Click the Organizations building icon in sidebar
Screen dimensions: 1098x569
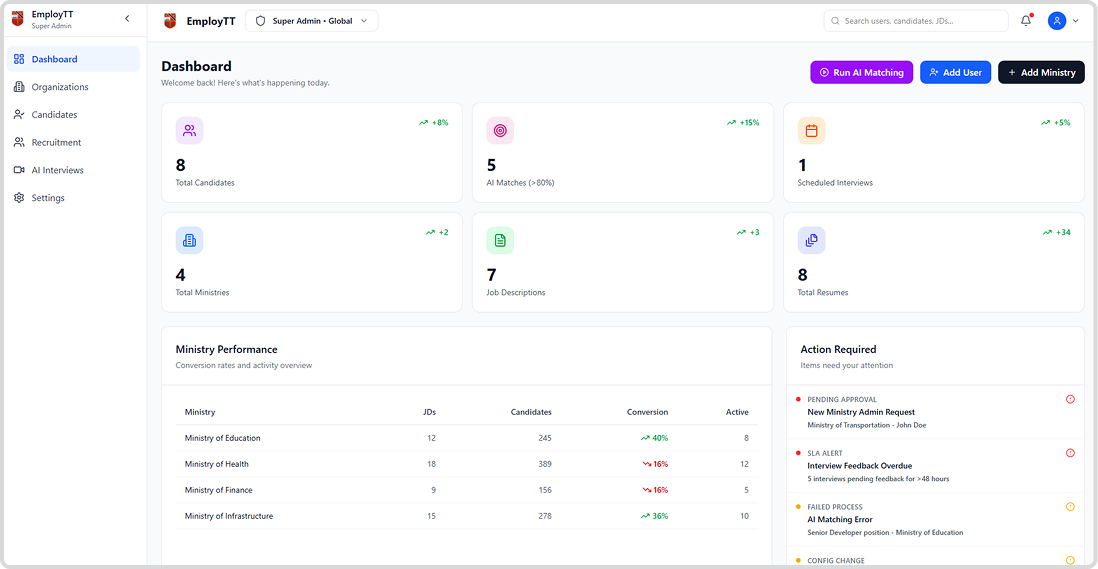click(19, 87)
